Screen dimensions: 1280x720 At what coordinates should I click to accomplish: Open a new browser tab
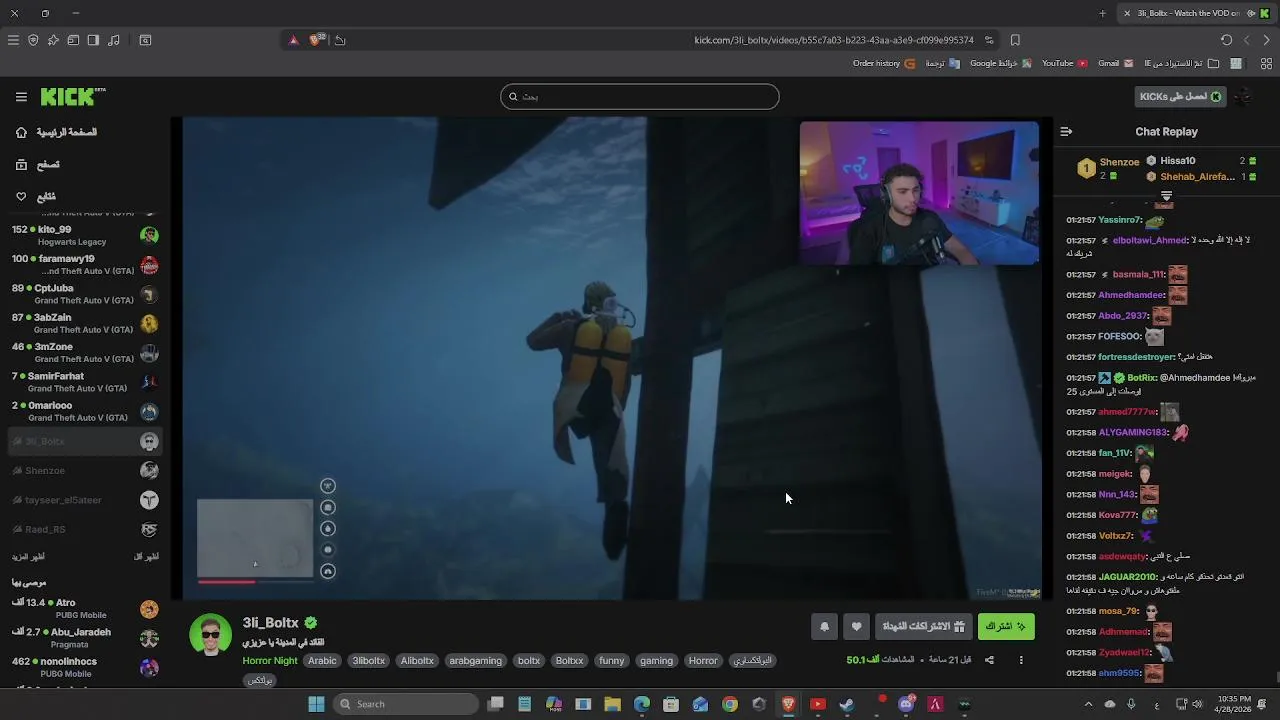click(1102, 13)
